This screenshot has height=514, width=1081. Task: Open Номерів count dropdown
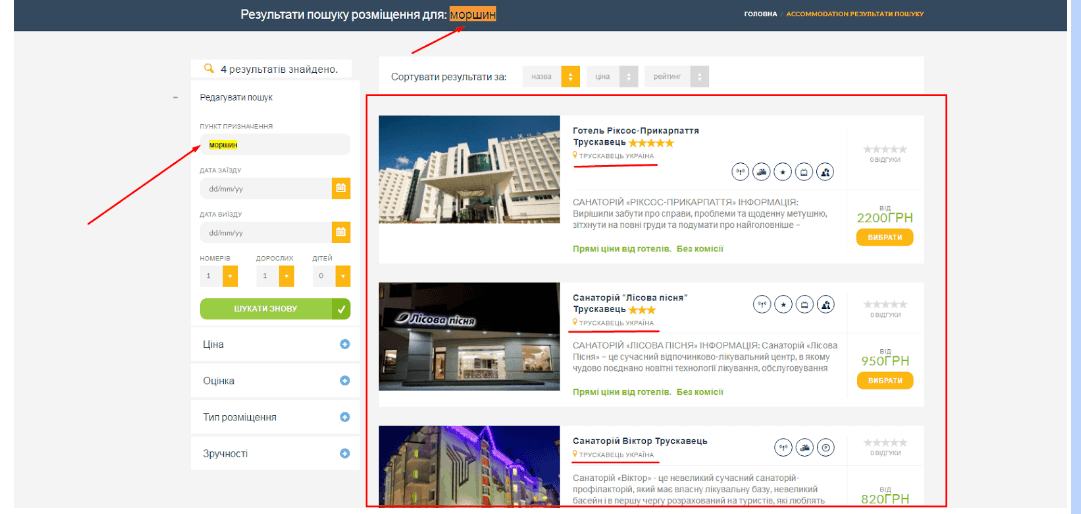(230, 276)
